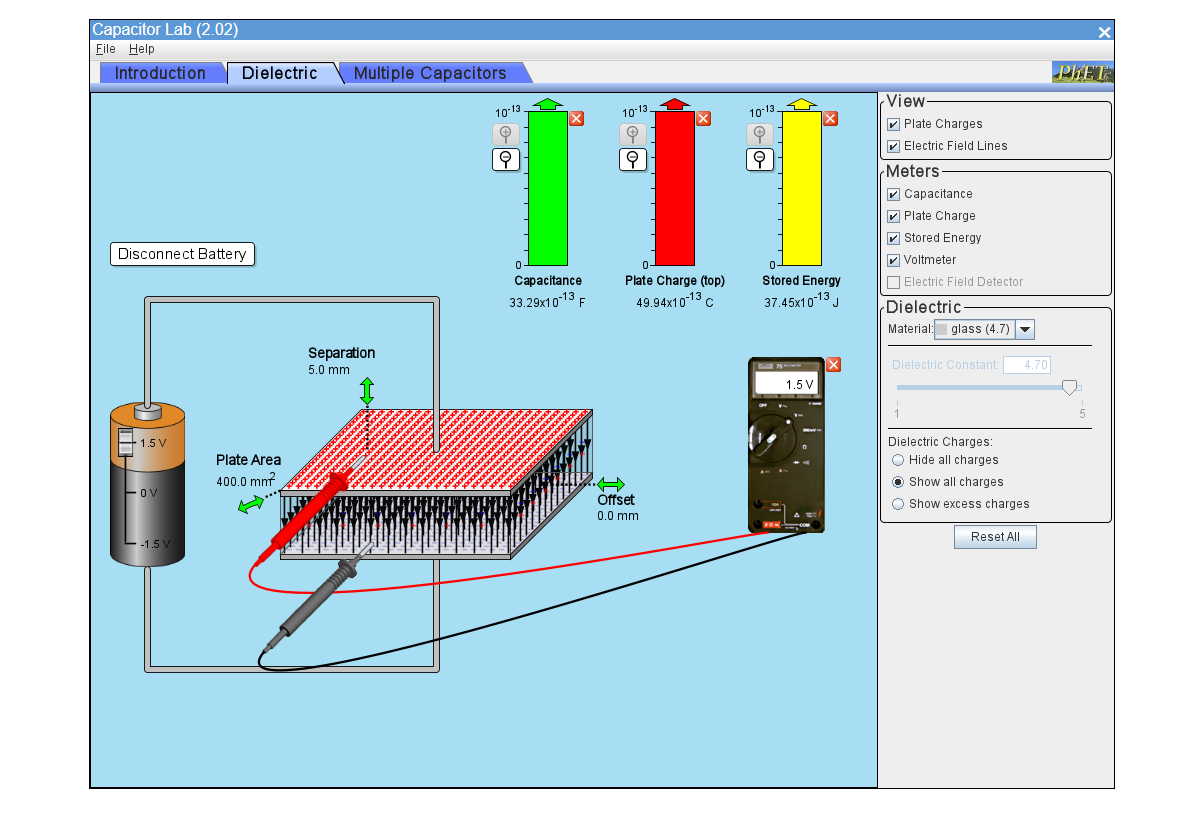Switch to the Multiple Capacitors tab
The image size is (1182, 815).
(x=430, y=73)
